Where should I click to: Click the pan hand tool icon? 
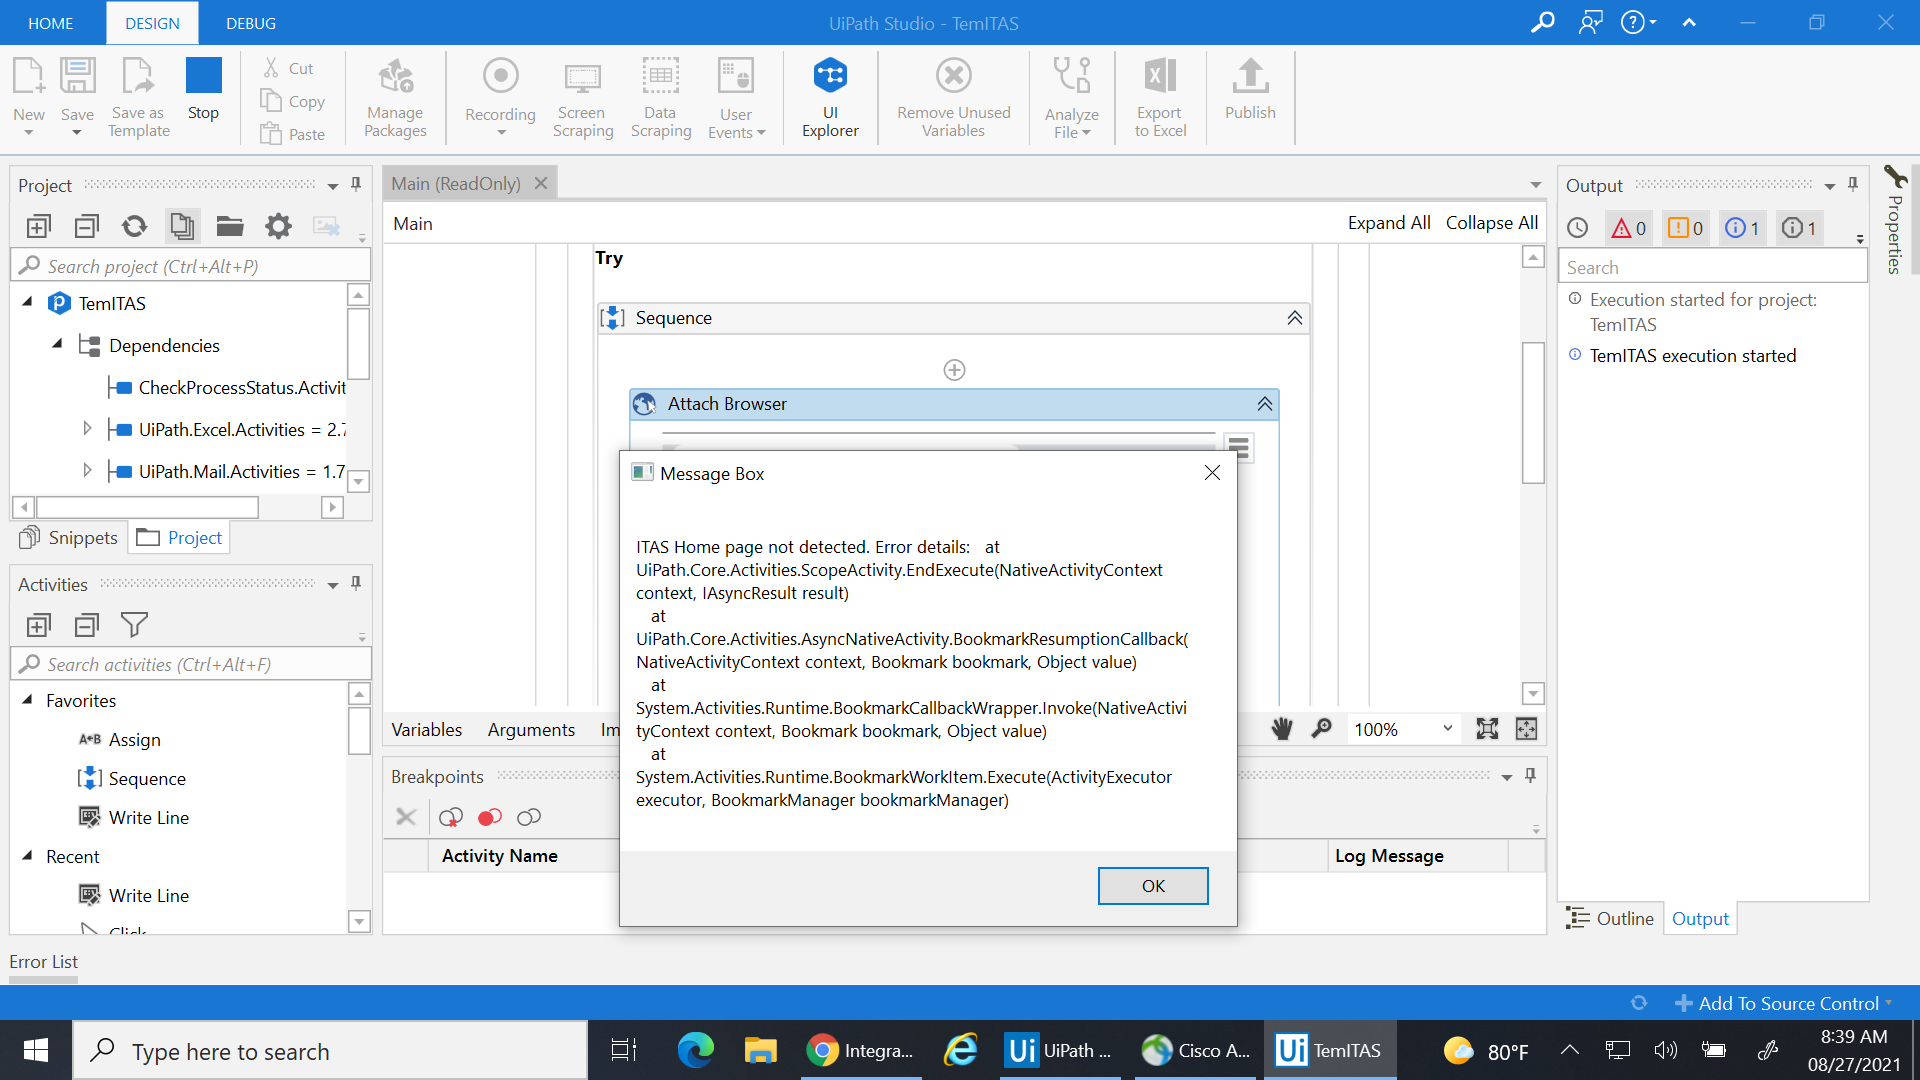pyautogui.click(x=1282, y=729)
